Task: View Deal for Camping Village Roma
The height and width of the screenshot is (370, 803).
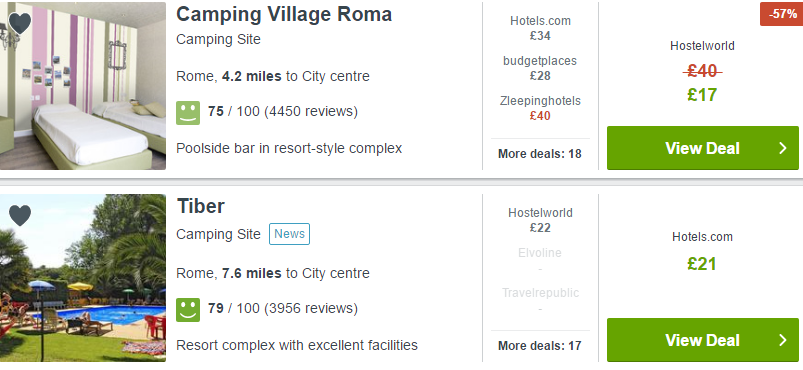Action: 703,148
